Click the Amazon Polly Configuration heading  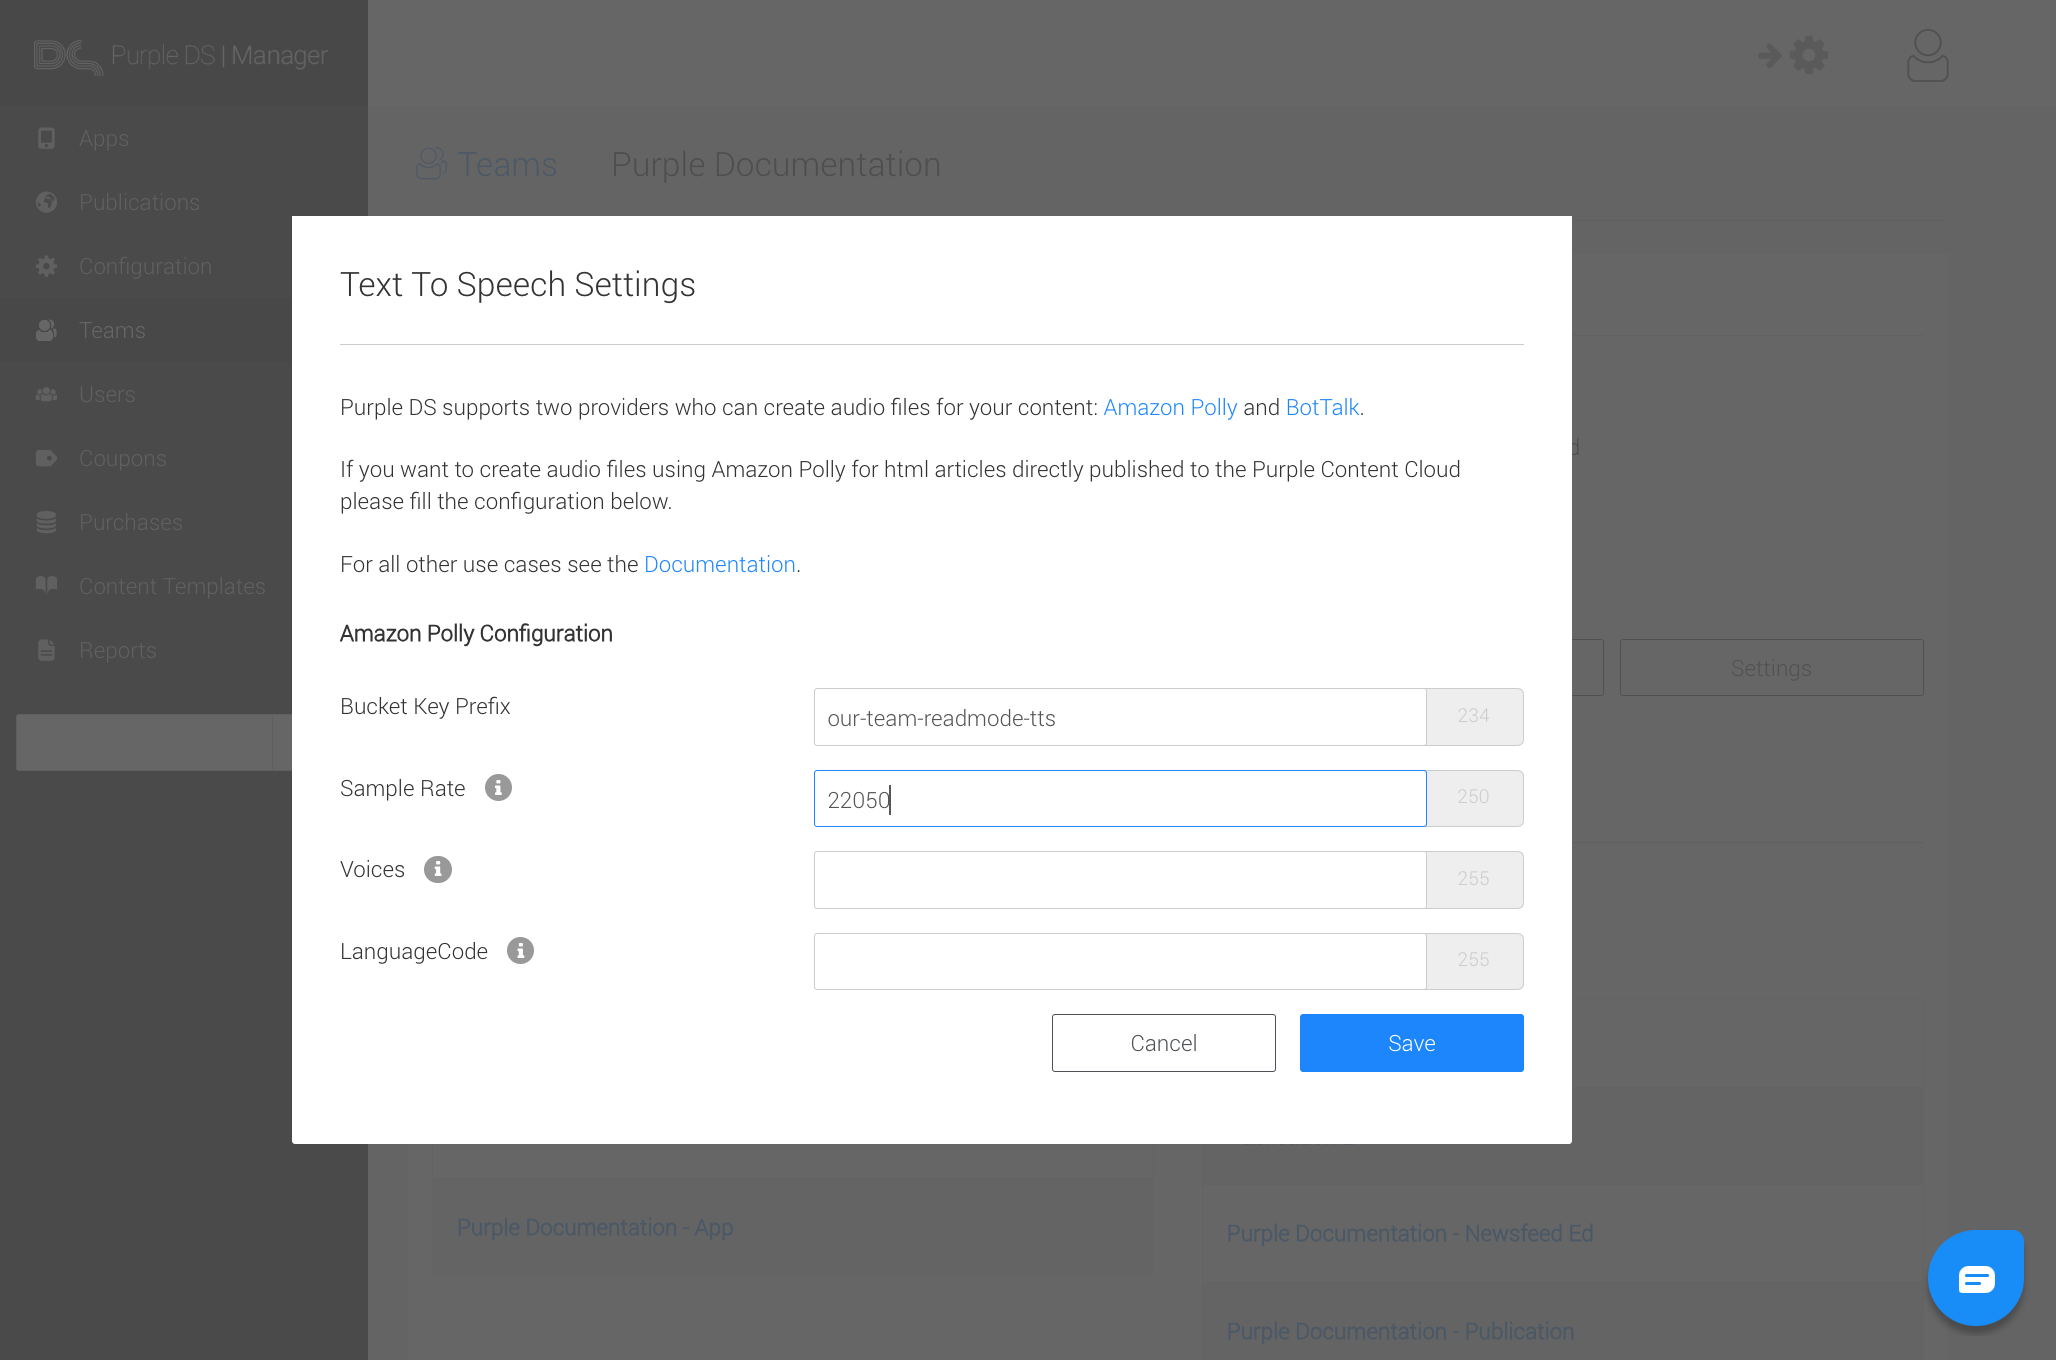pyautogui.click(x=476, y=634)
